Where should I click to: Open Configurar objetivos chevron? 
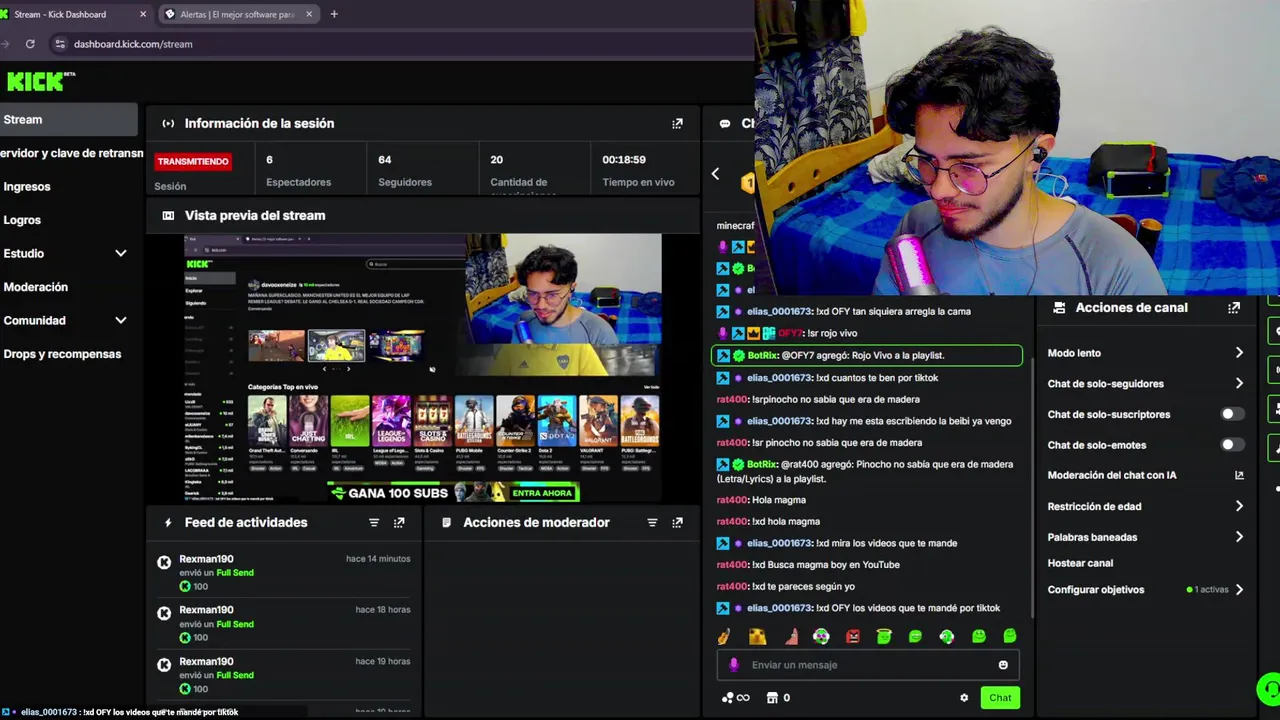click(1239, 590)
